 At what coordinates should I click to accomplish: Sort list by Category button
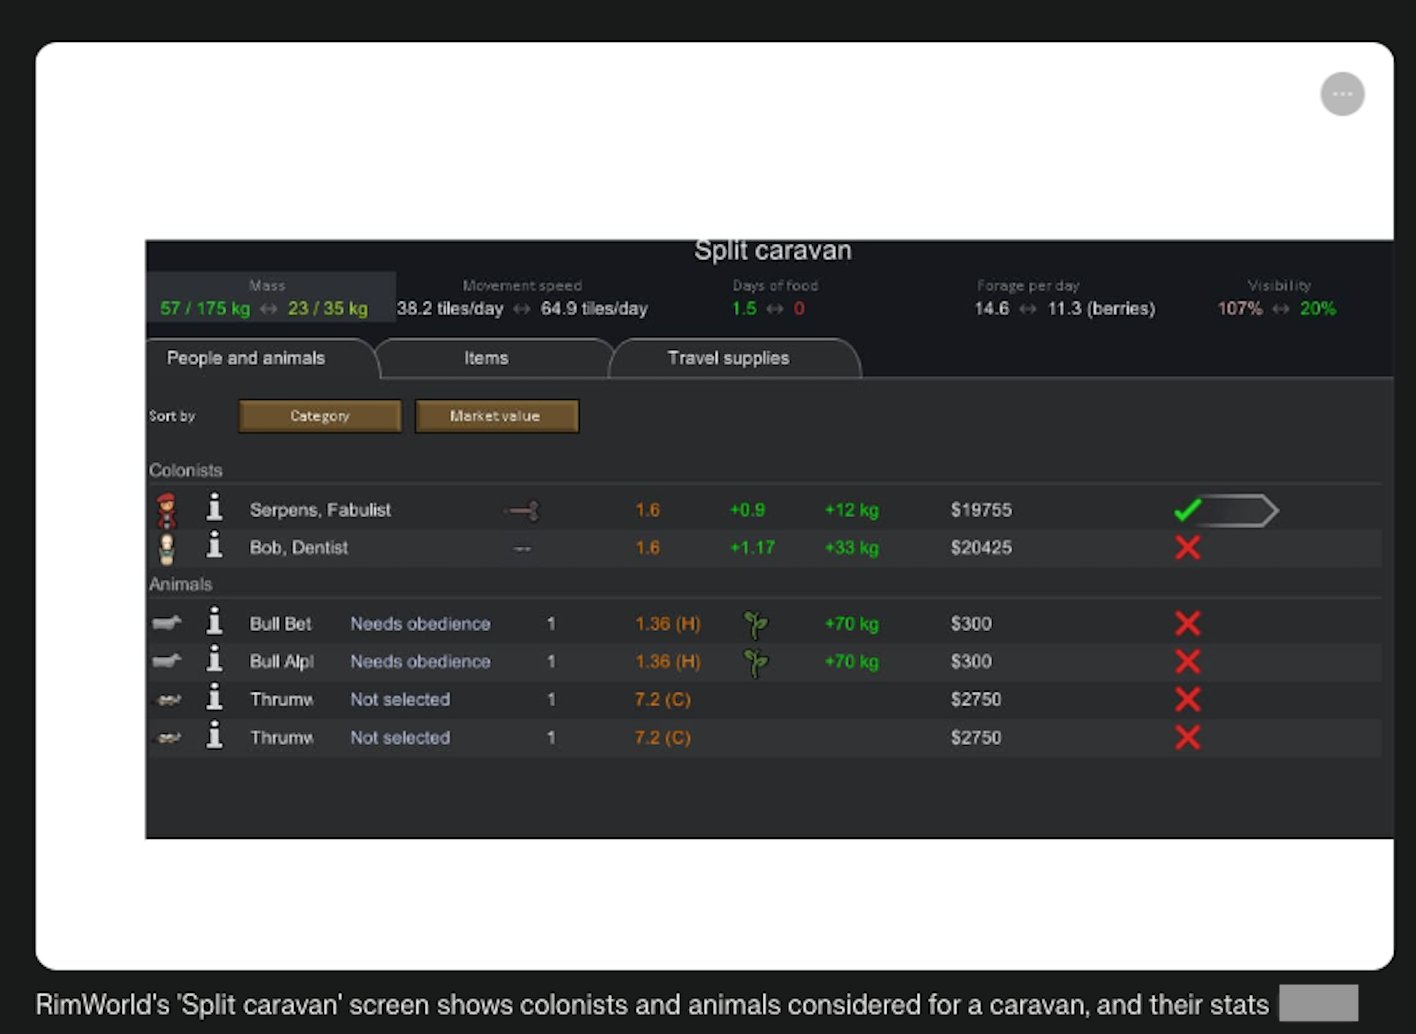[320, 416]
